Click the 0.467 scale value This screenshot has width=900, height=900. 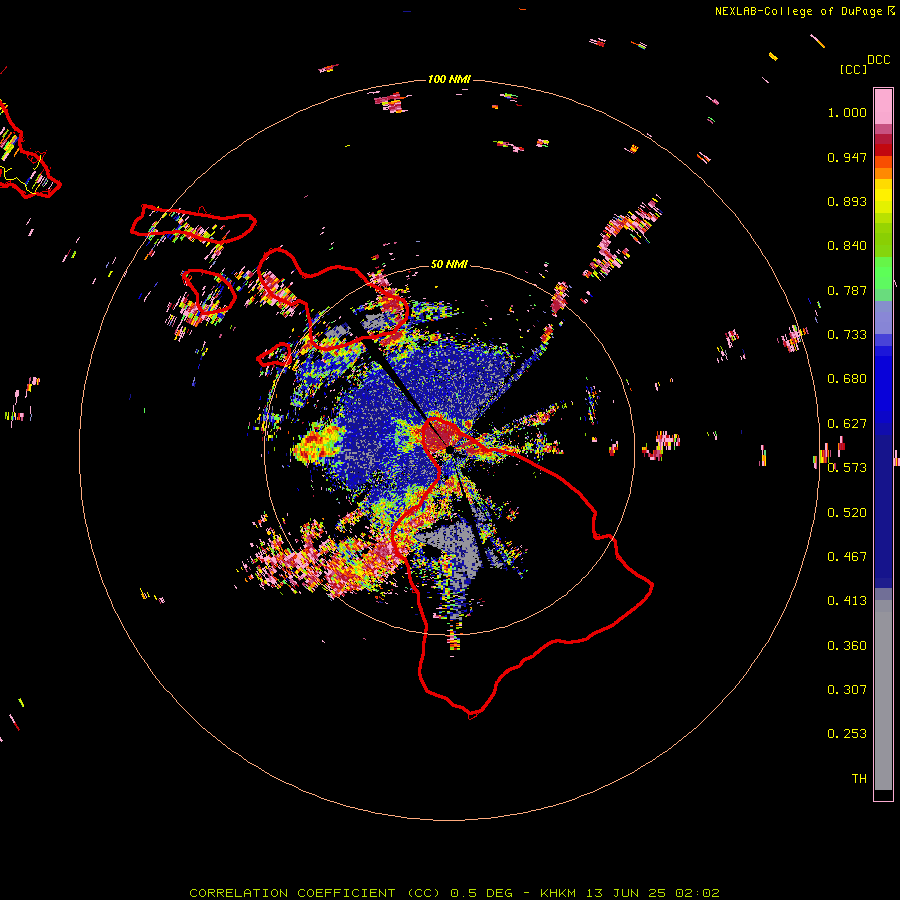tap(847, 557)
